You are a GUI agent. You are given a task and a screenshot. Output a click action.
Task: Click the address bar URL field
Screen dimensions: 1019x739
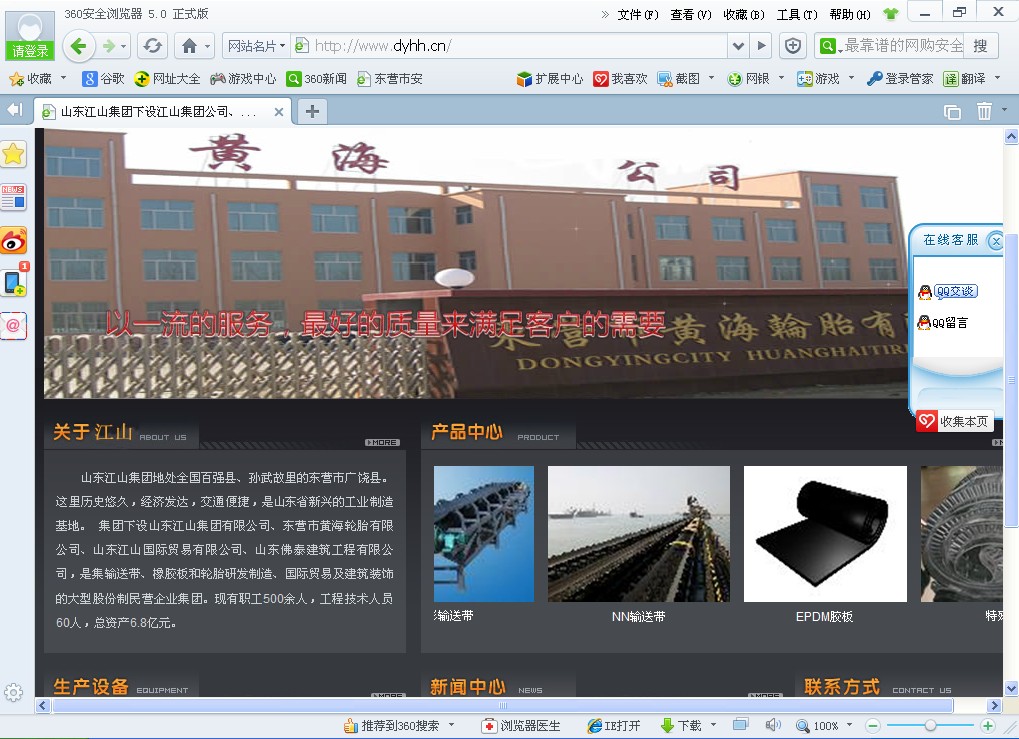point(510,45)
